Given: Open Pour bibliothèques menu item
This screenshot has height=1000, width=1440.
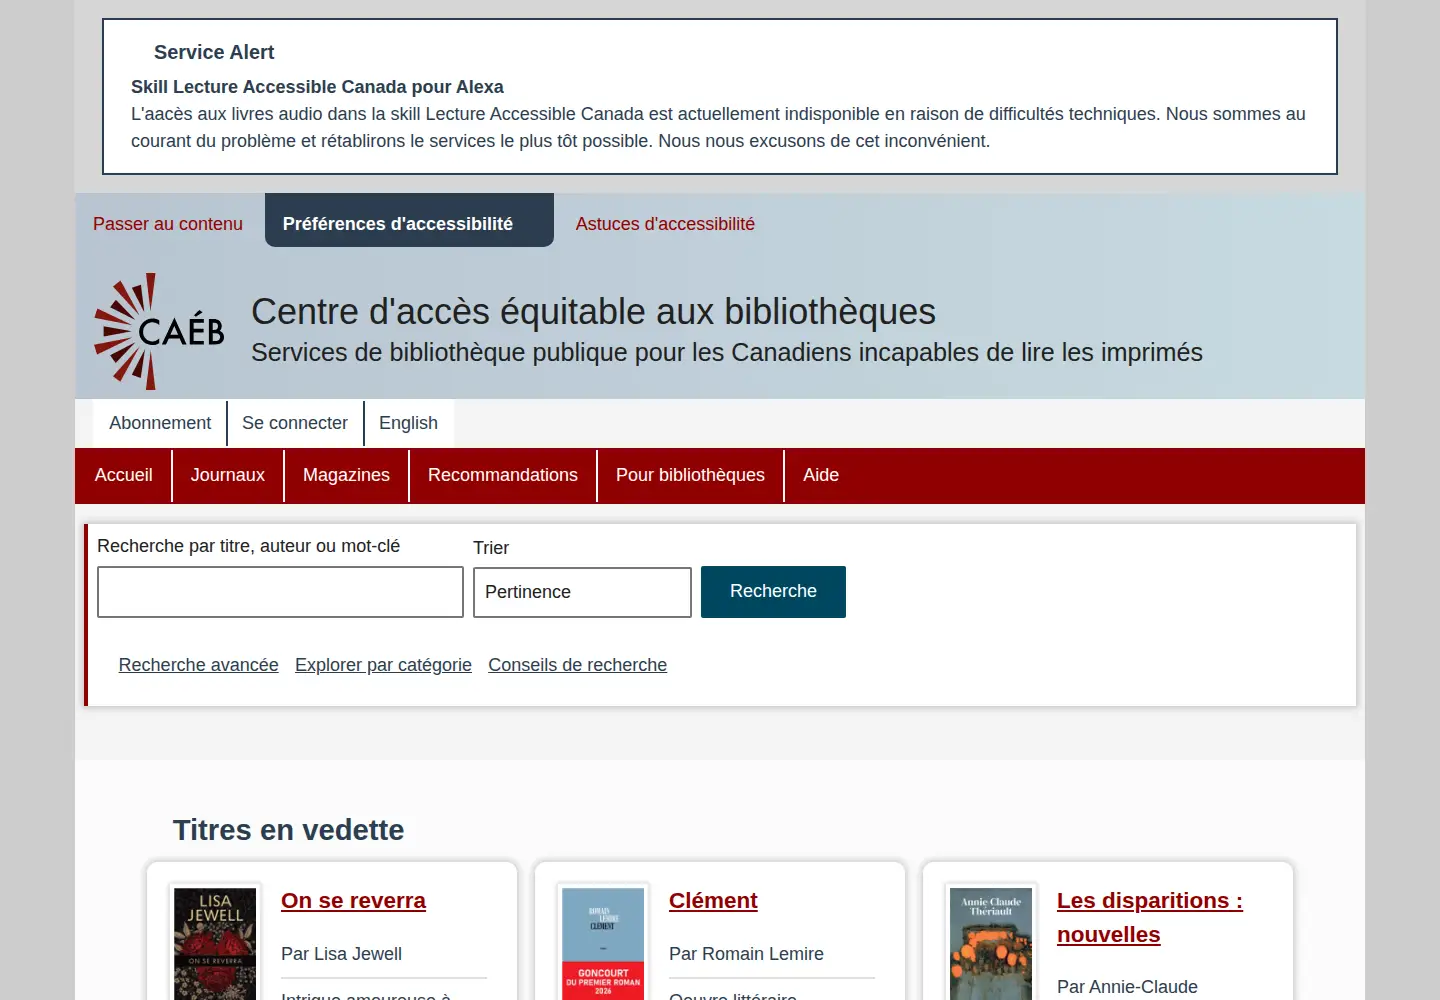Looking at the screenshot, I should click(x=690, y=475).
